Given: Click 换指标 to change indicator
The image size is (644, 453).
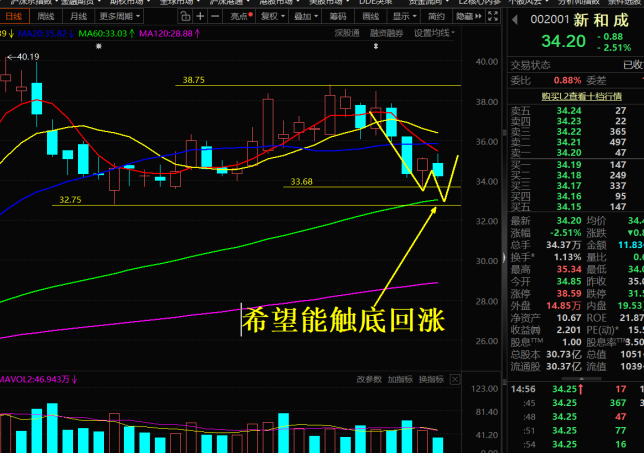Looking at the screenshot, I should click(x=431, y=379).
